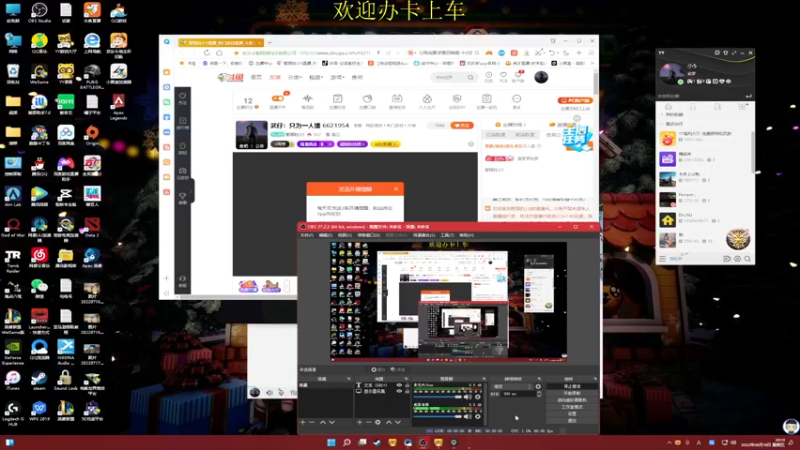Screen dimensions: 800x450
Task: Open the scene transition type dropdown in OBS
Action: tap(511, 387)
